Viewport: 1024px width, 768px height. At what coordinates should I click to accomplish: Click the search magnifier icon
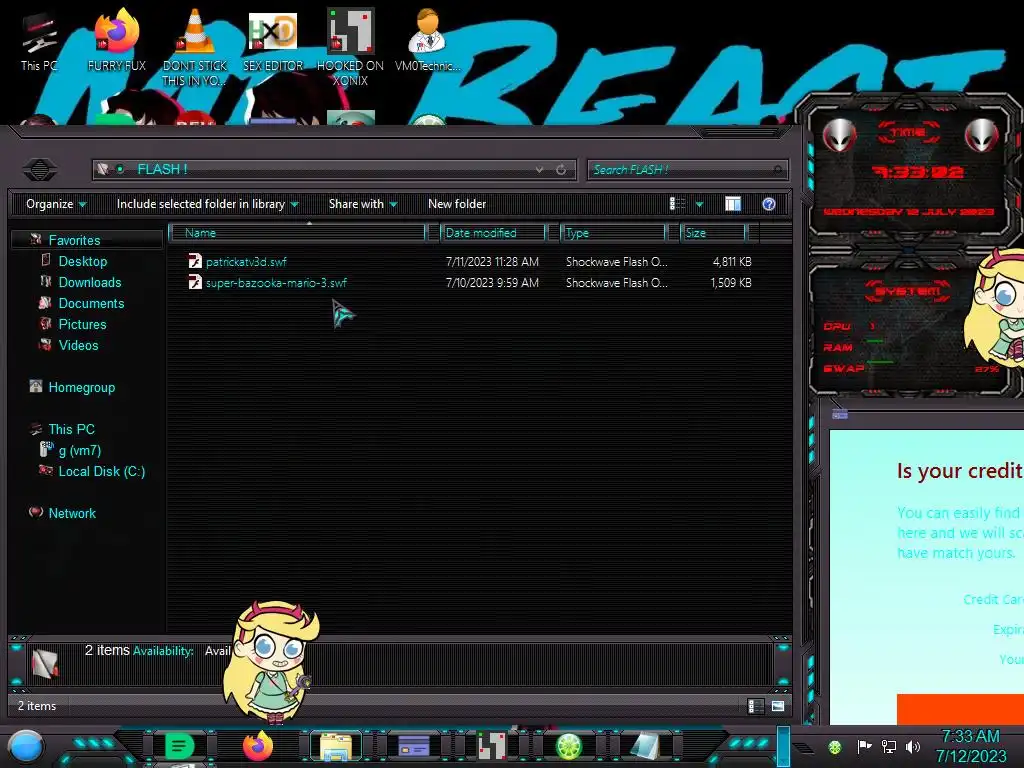pyautogui.click(x=777, y=170)
